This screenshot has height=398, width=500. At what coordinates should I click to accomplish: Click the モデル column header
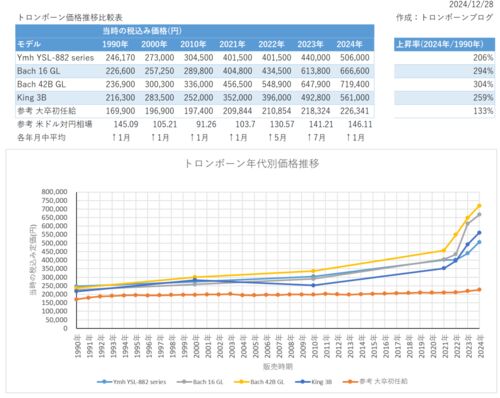[29, 44]
